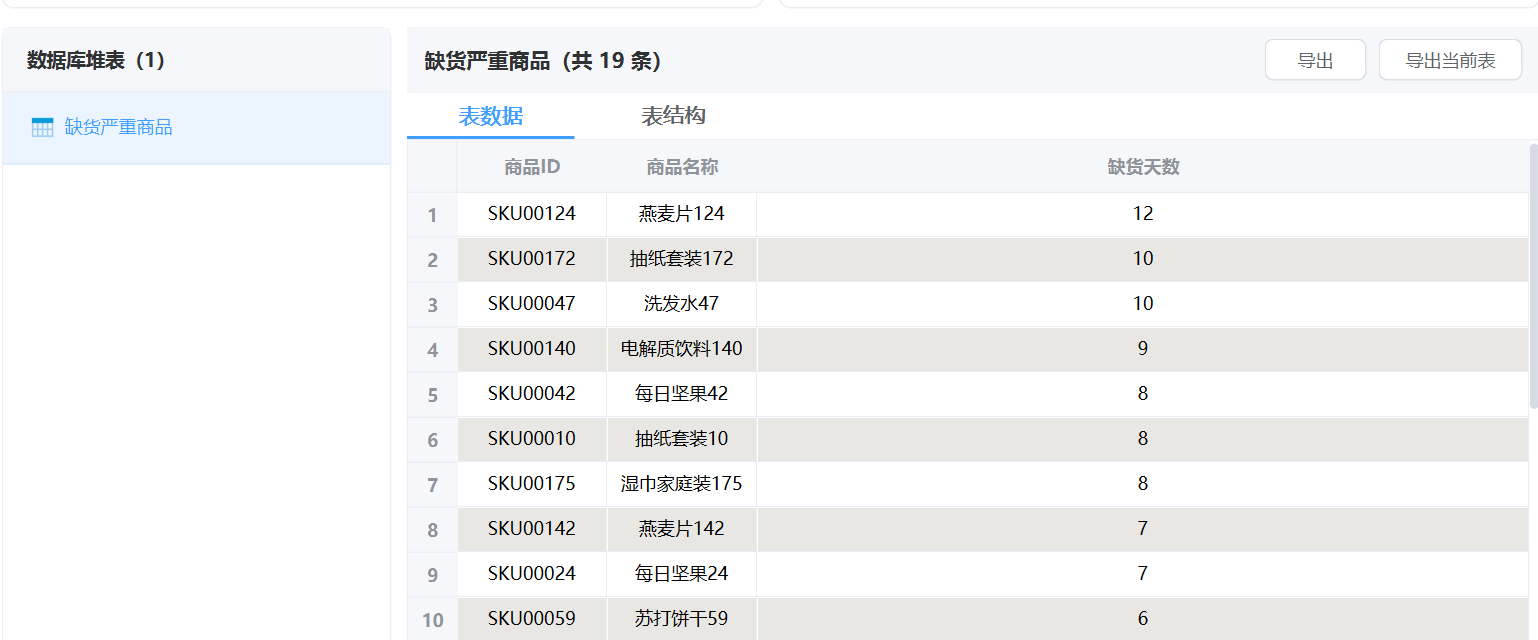The image size is (1538, 640).
Task: Click row number 5 header
Action: tap(432, 395)
